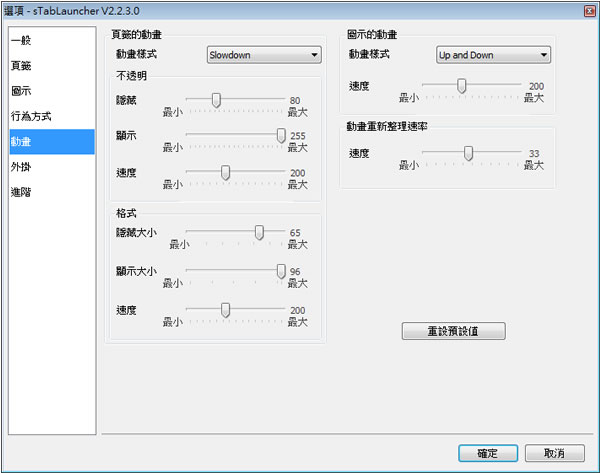Select 行為方式 in the sidebar
600x473 pixels.
(x=52, y=116)
